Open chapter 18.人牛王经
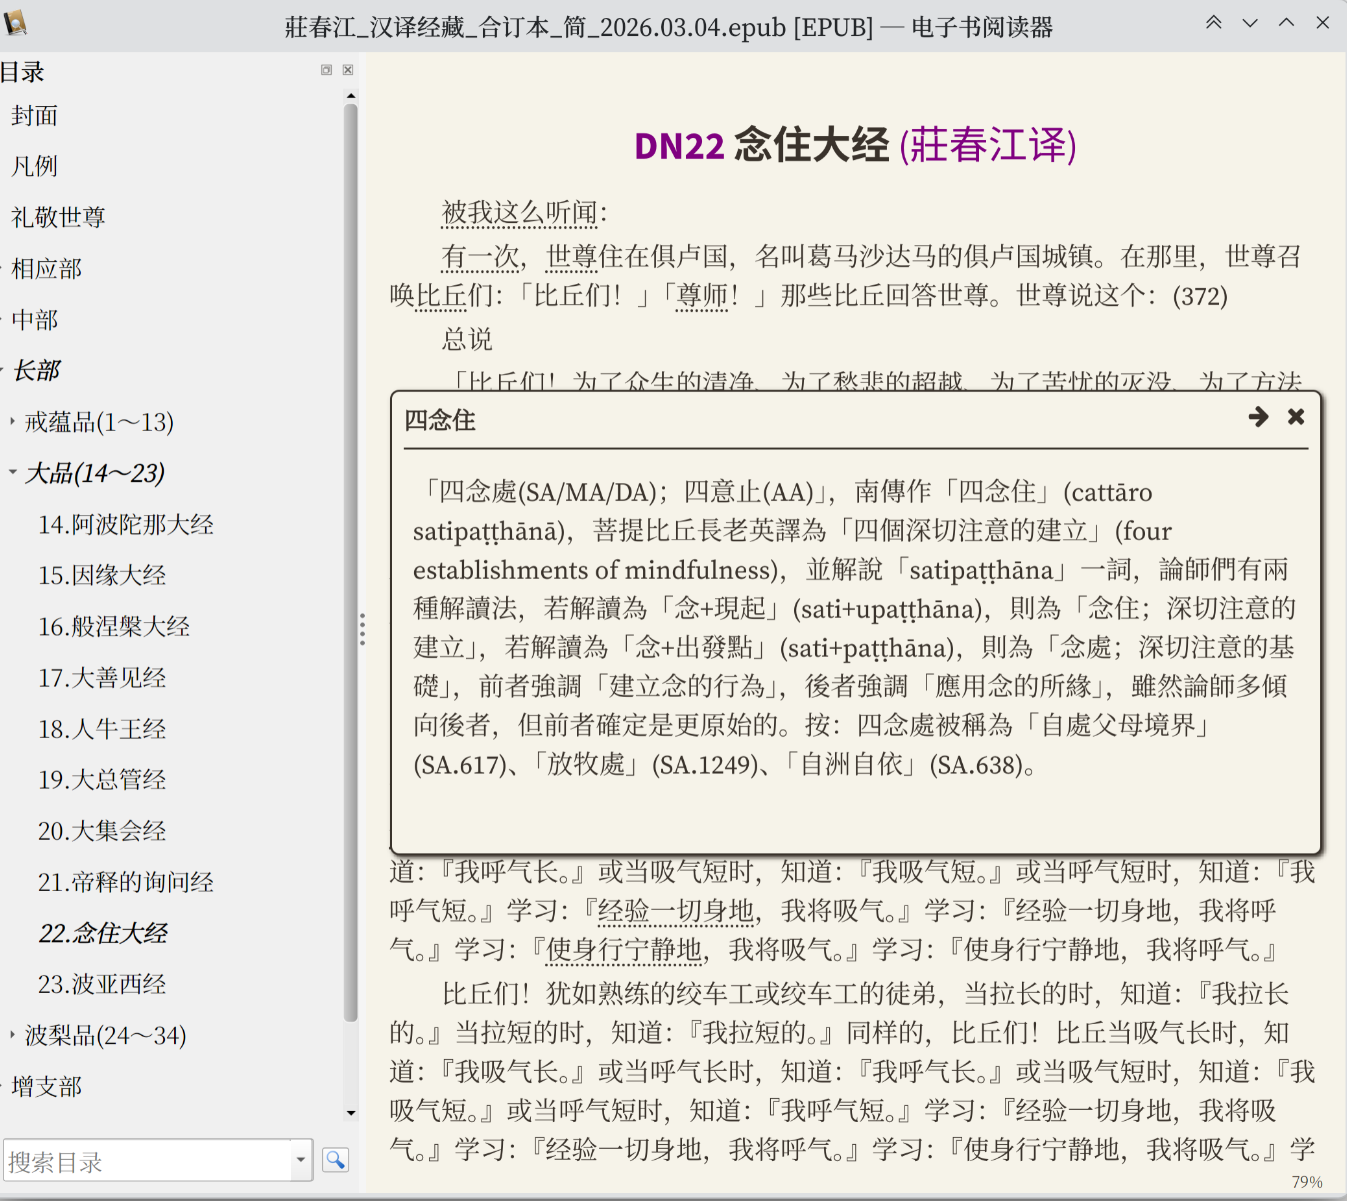Screen dimensions: 1347x1201 pyautogui.click(x=102, y=729)
